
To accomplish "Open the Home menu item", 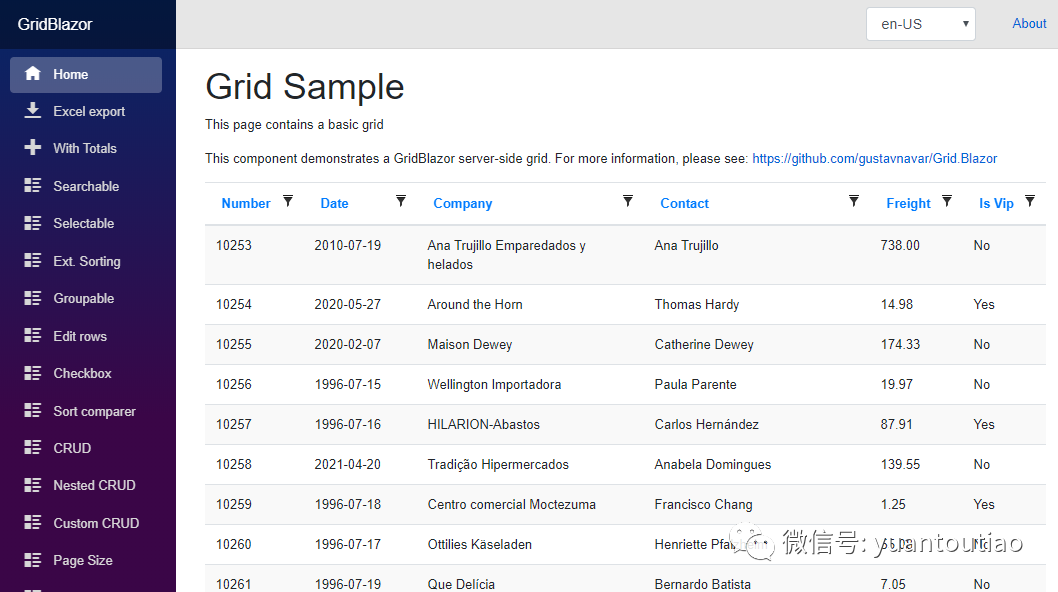I will tap(86, 74).
